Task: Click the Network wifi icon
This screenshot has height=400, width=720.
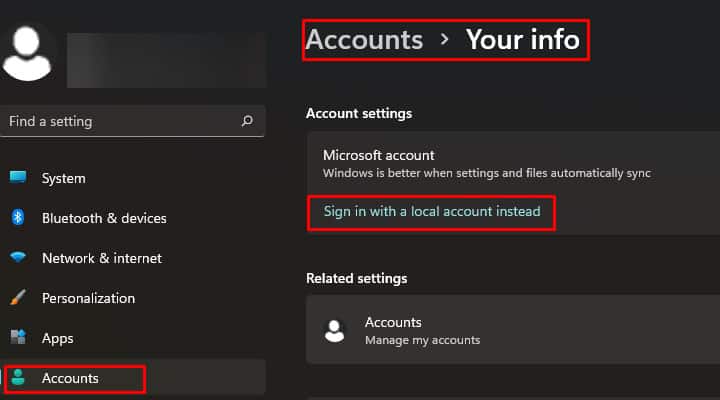Action: click(x=18, y=257)
